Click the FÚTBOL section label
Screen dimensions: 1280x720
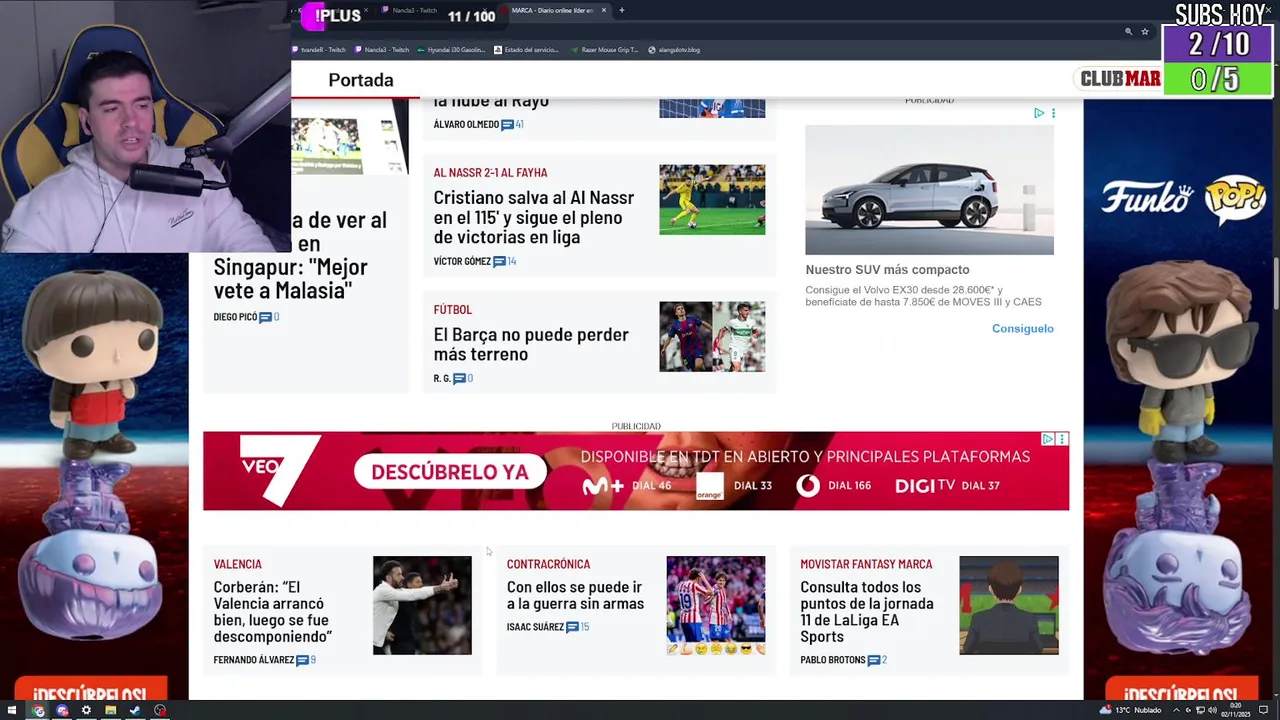pos(452,310)
